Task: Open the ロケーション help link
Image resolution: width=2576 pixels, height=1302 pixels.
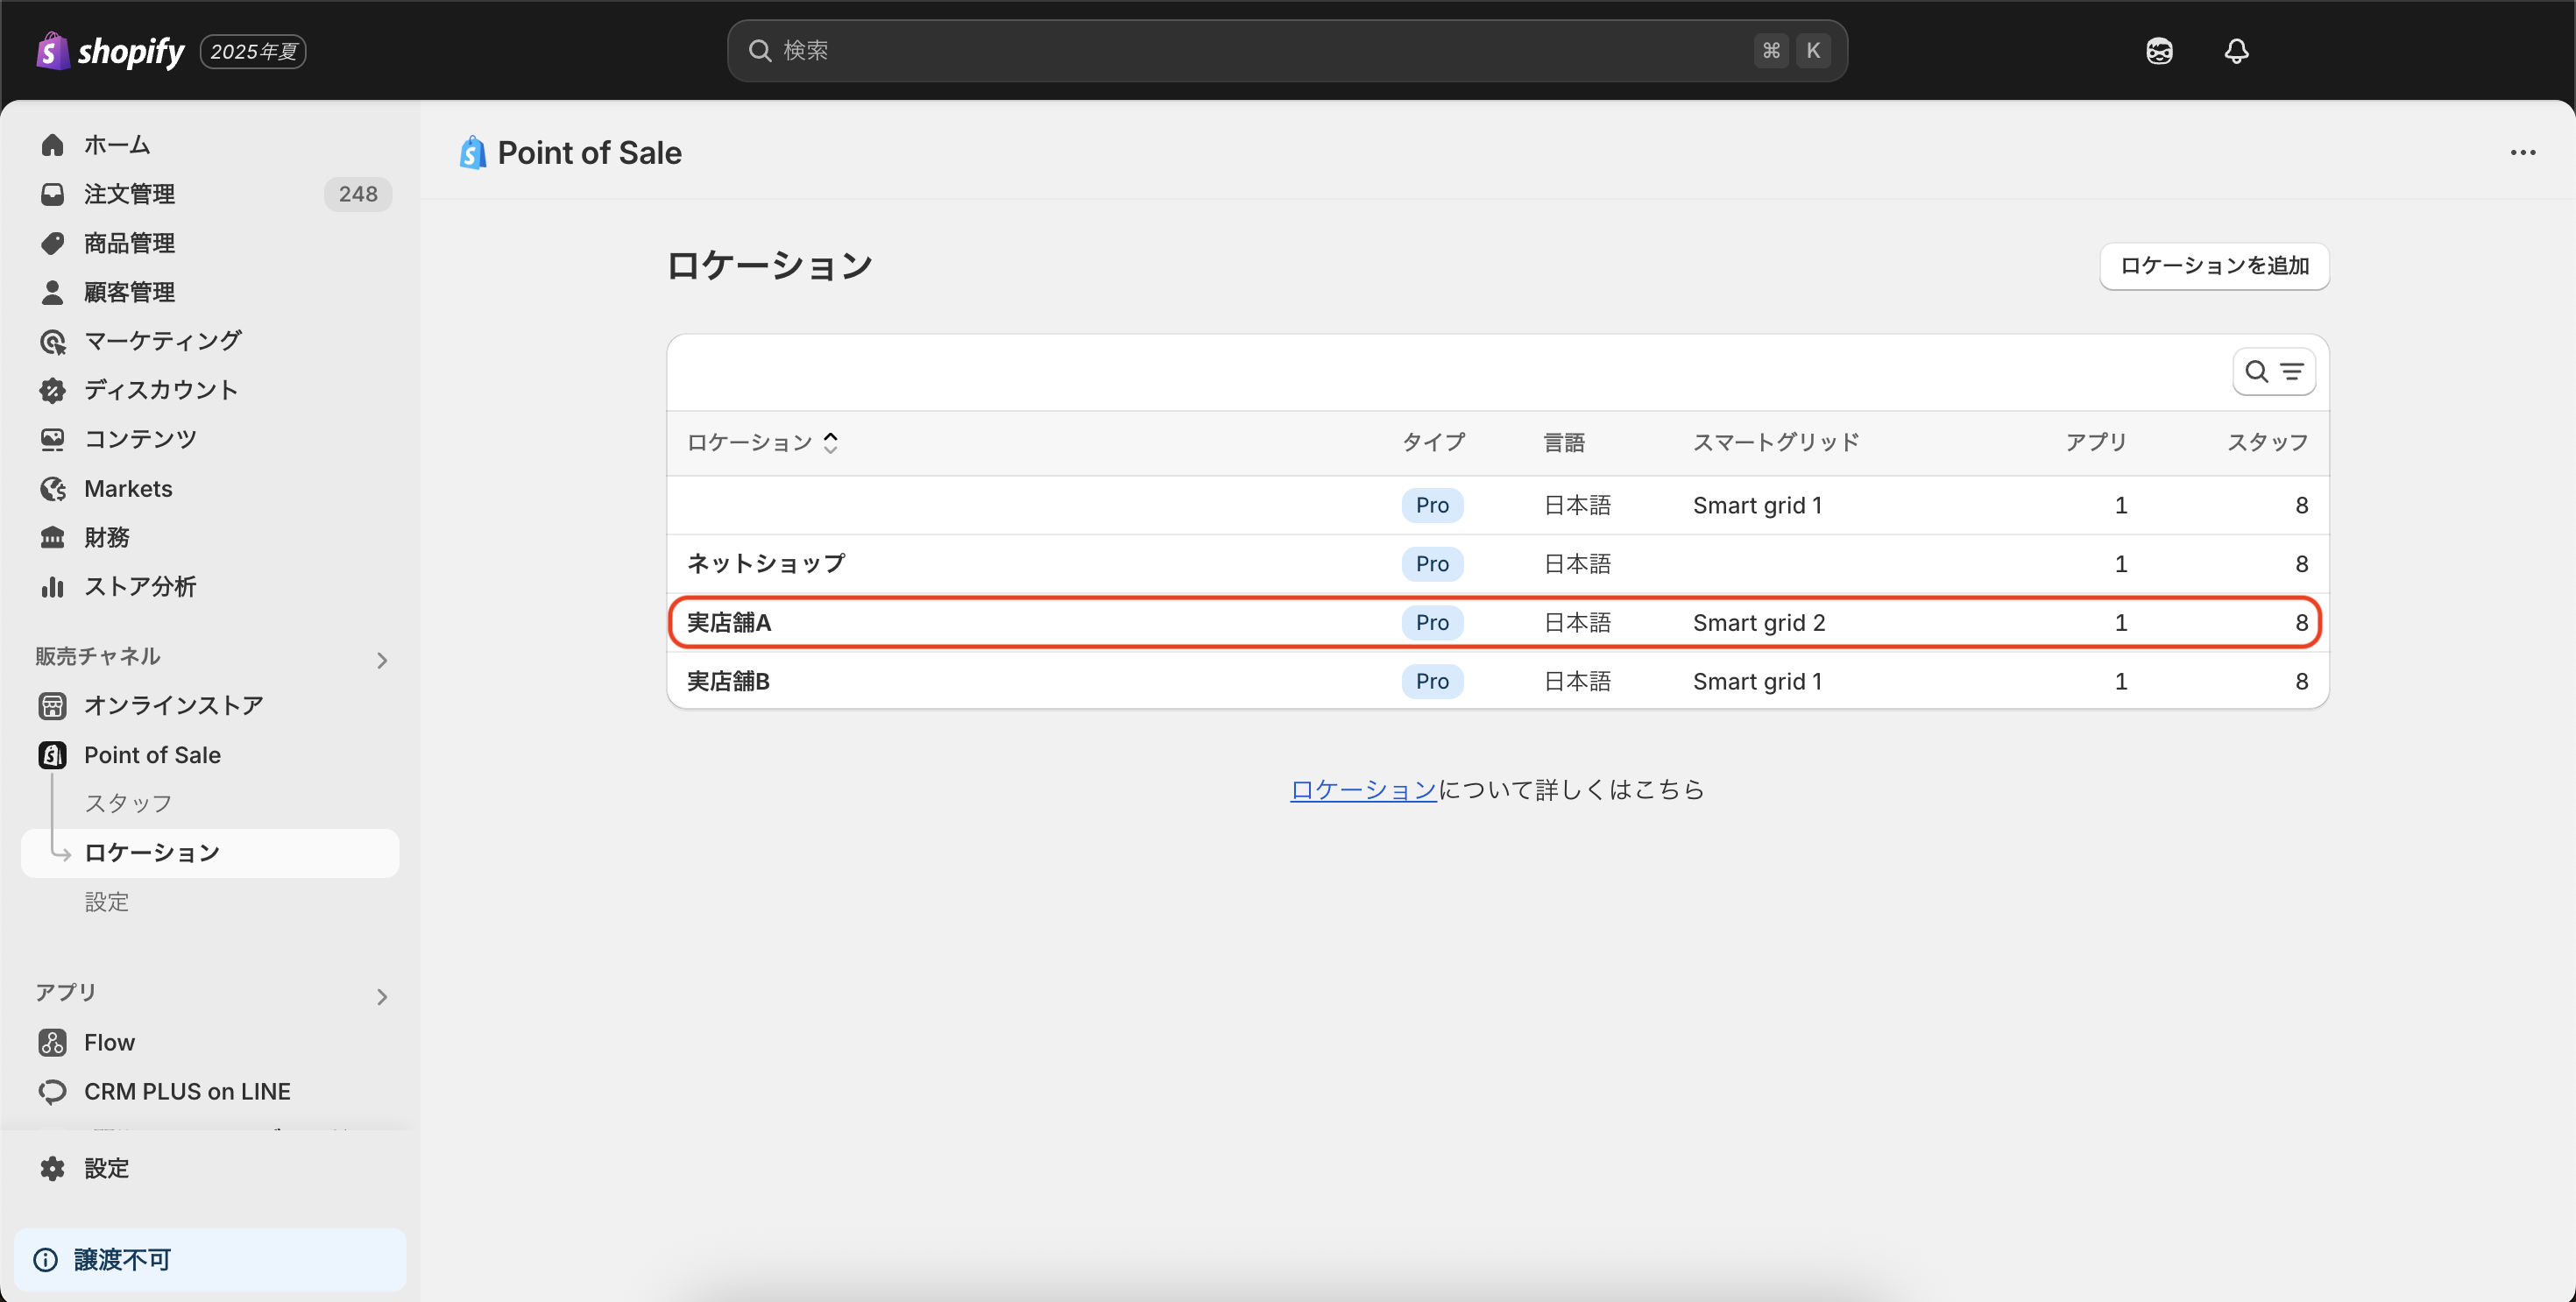Action: 1362,789
